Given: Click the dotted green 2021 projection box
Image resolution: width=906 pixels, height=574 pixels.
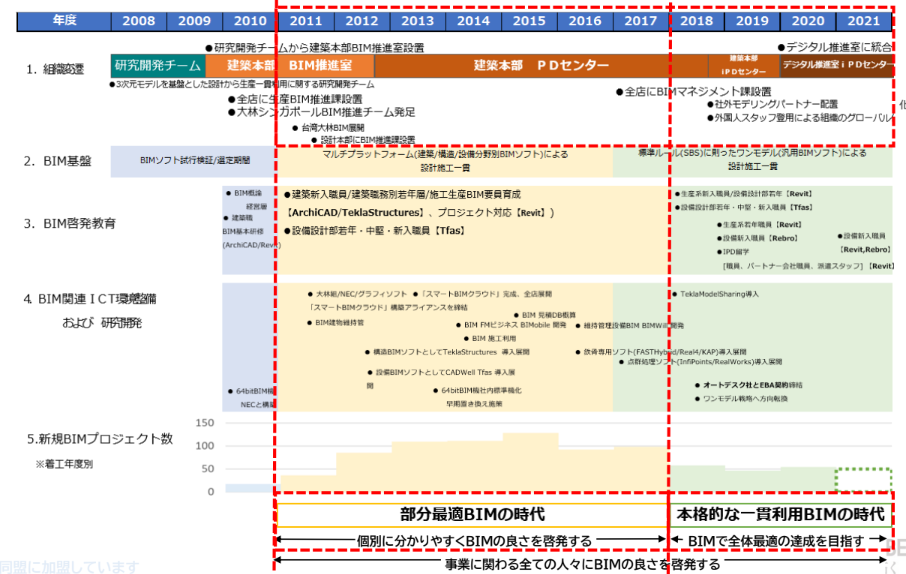Looking at the screenshot, I should tap(863, 480).
